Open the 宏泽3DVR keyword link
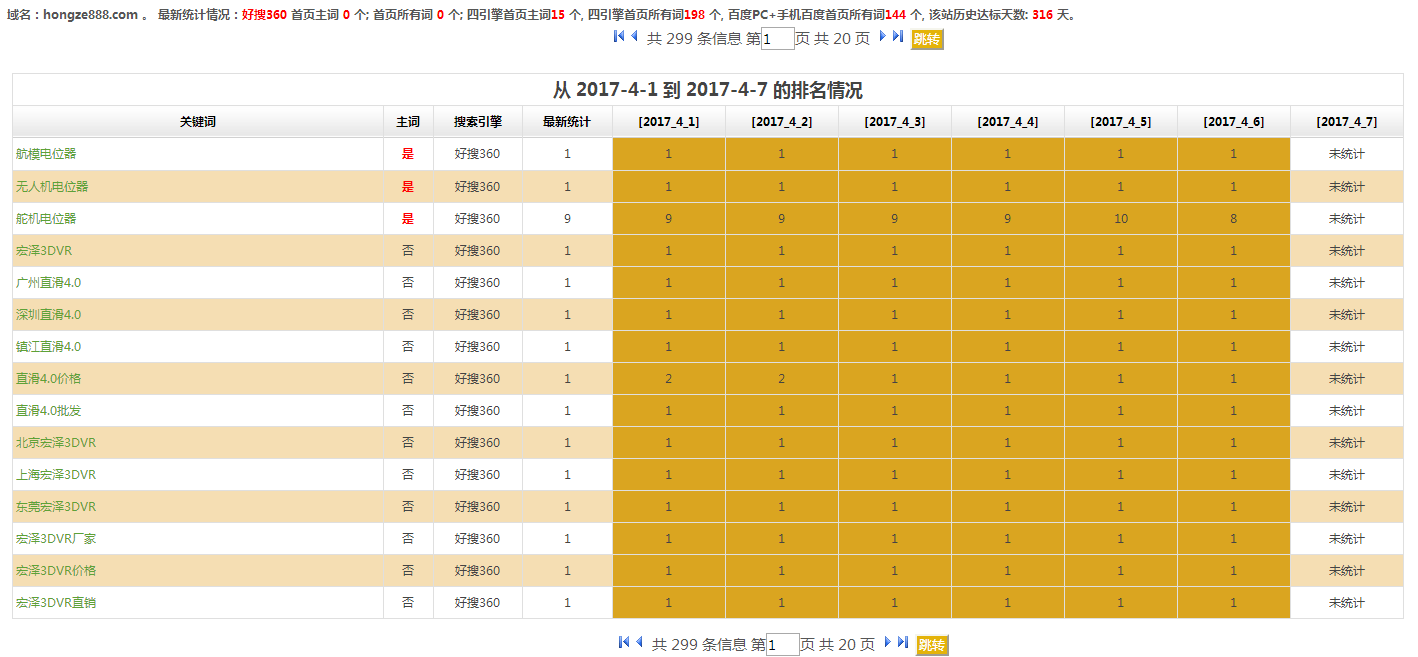1418x657 pixels. coord(44,250)
